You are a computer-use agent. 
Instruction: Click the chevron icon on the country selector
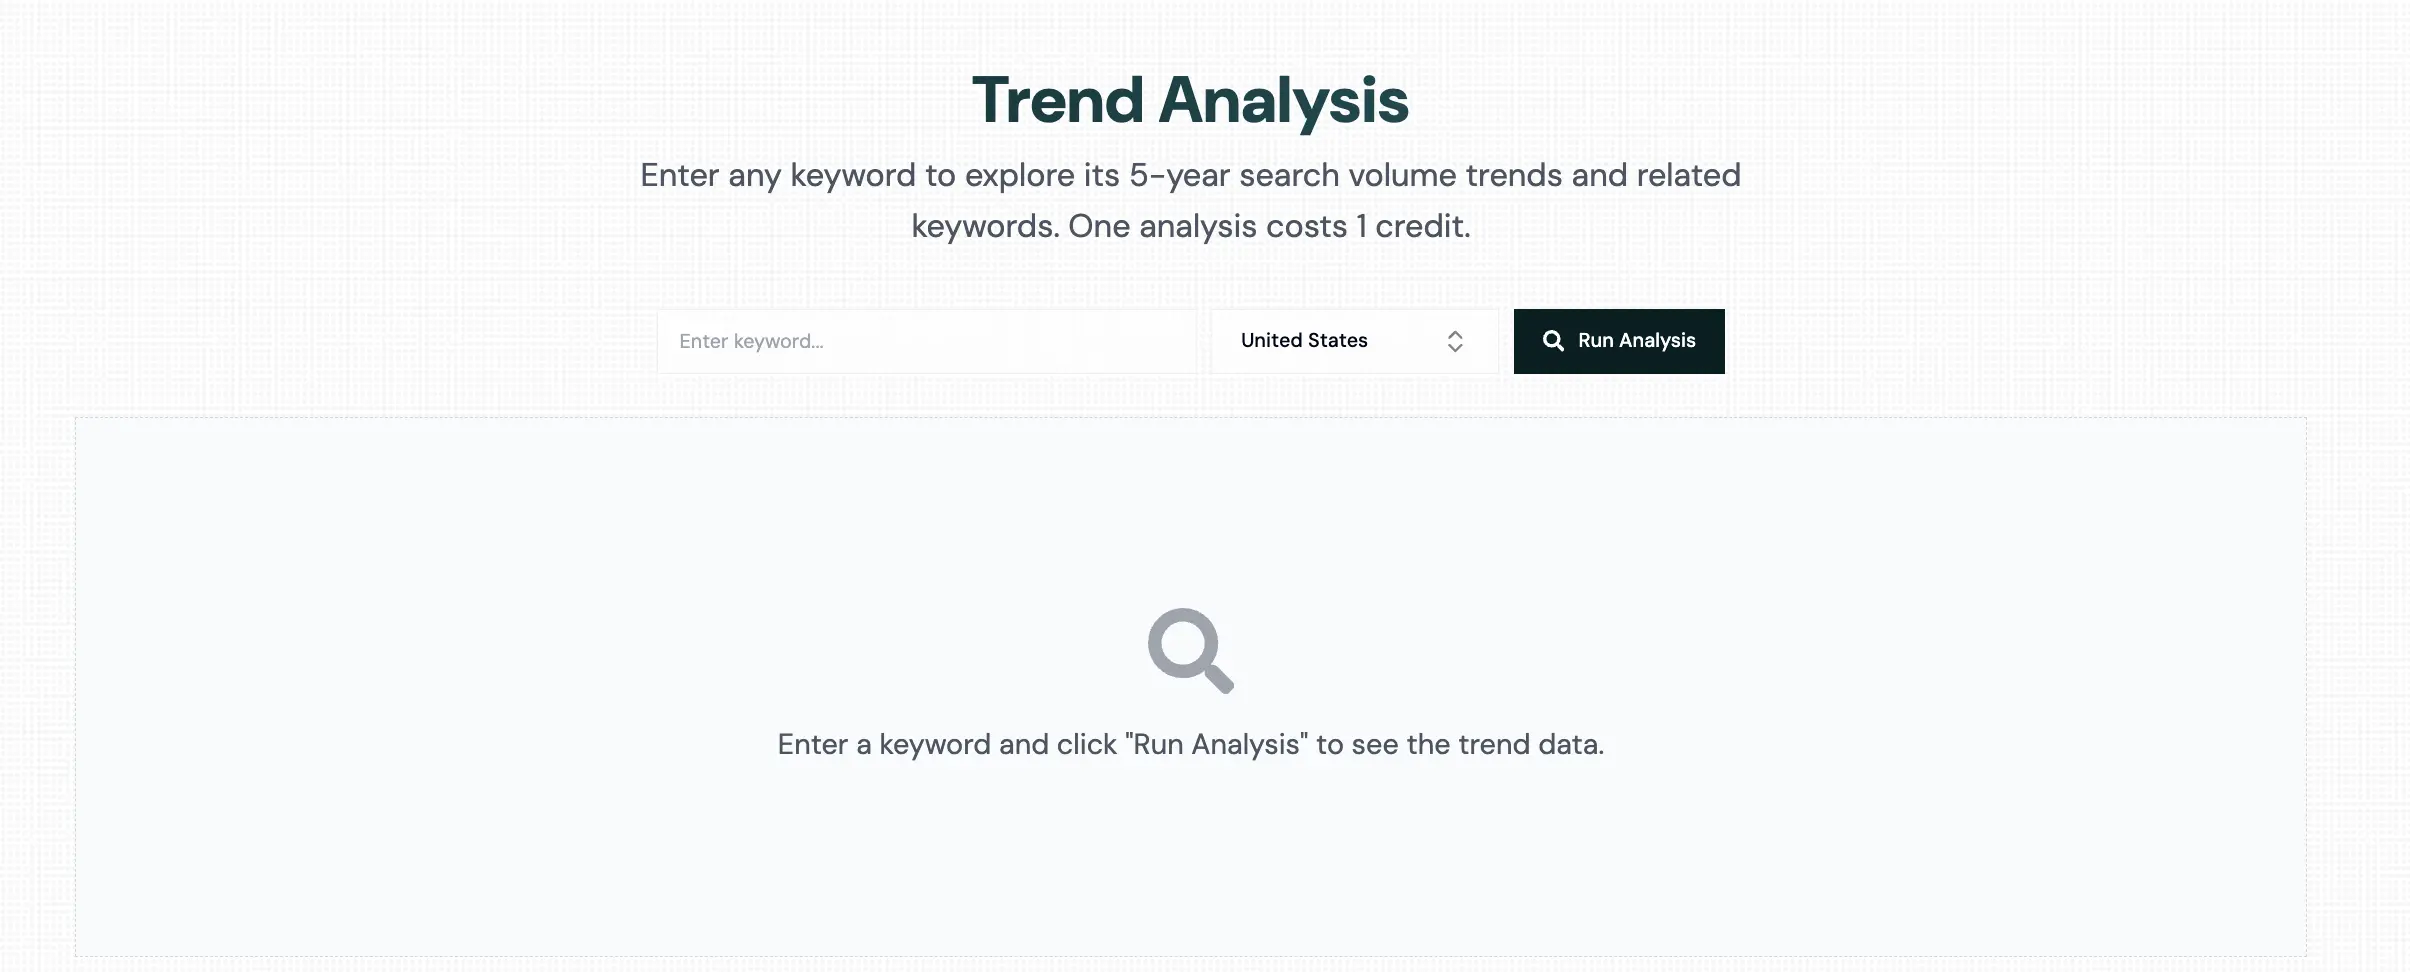1457,341
